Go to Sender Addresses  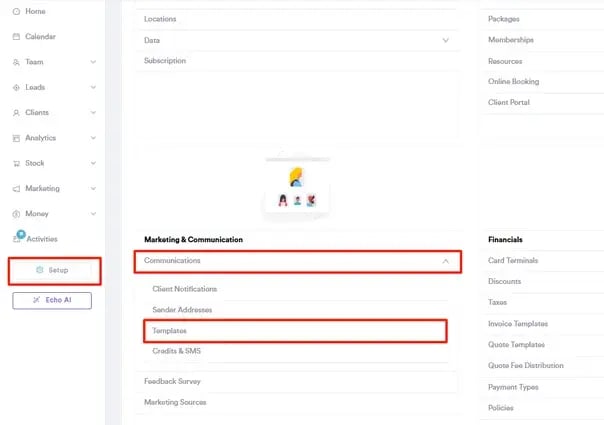pos(180,310)
